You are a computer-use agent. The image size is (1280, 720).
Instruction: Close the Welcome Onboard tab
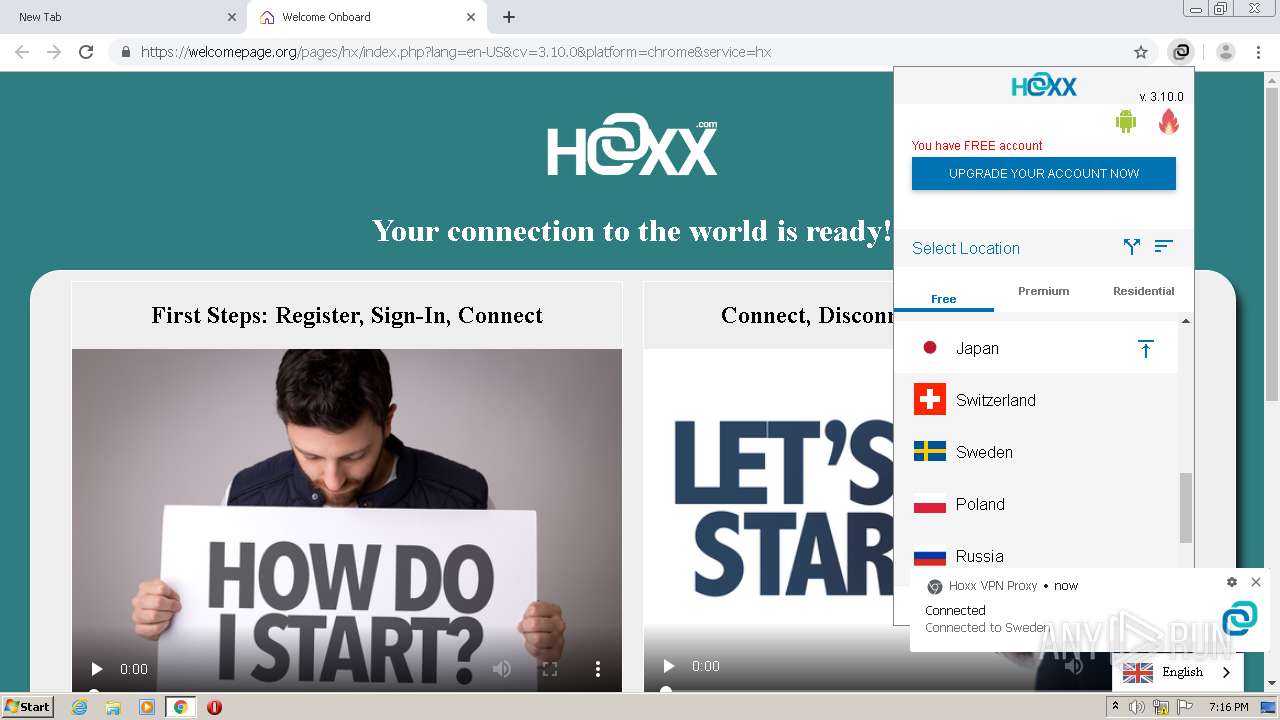(x=471, y=17)
